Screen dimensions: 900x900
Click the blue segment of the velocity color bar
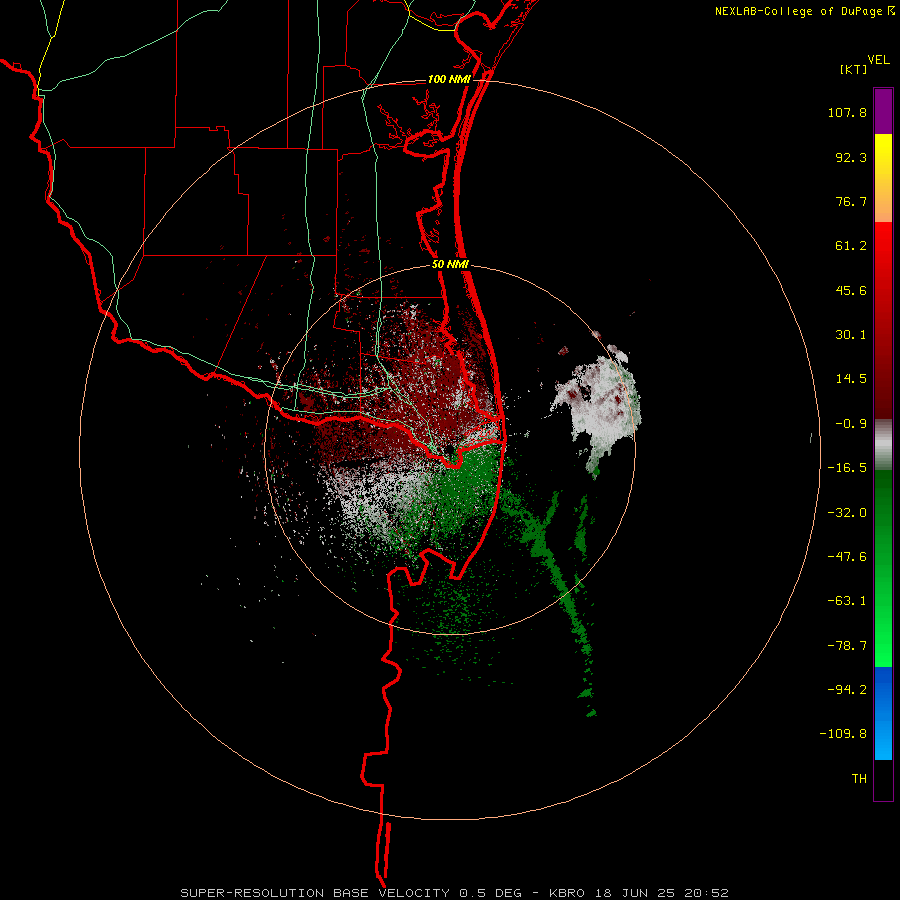pyautogui.click(x=883, y=713)
